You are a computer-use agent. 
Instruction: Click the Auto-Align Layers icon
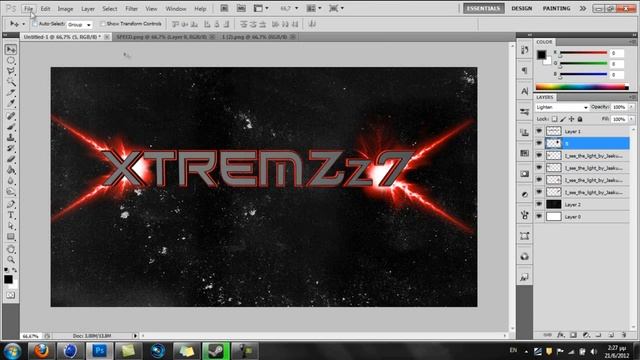click(x=312, y=24)
